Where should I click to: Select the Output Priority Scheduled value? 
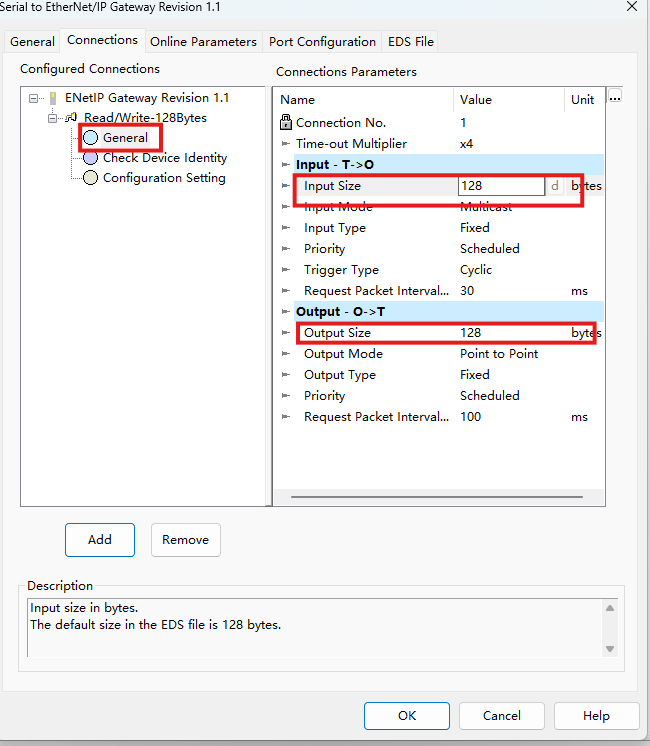tap(490, 395)
